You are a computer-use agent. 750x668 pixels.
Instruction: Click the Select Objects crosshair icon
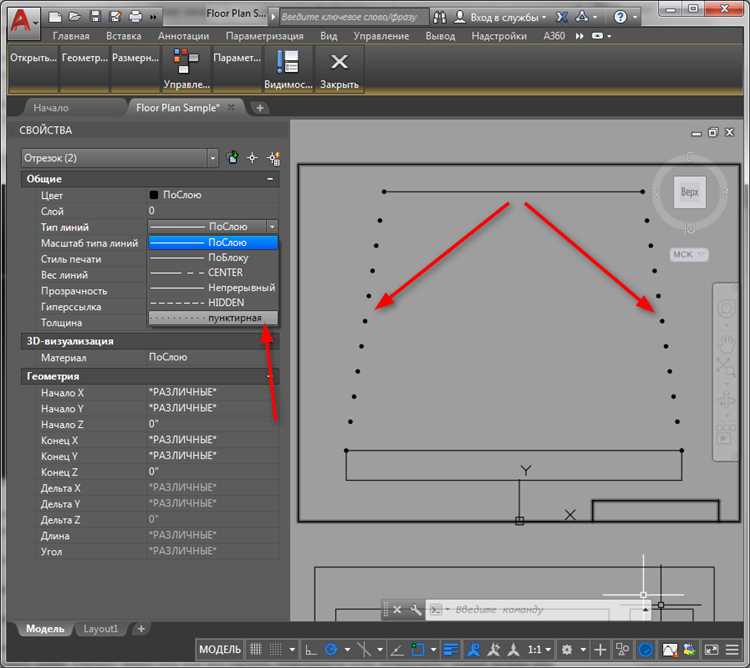click(253, 158)
